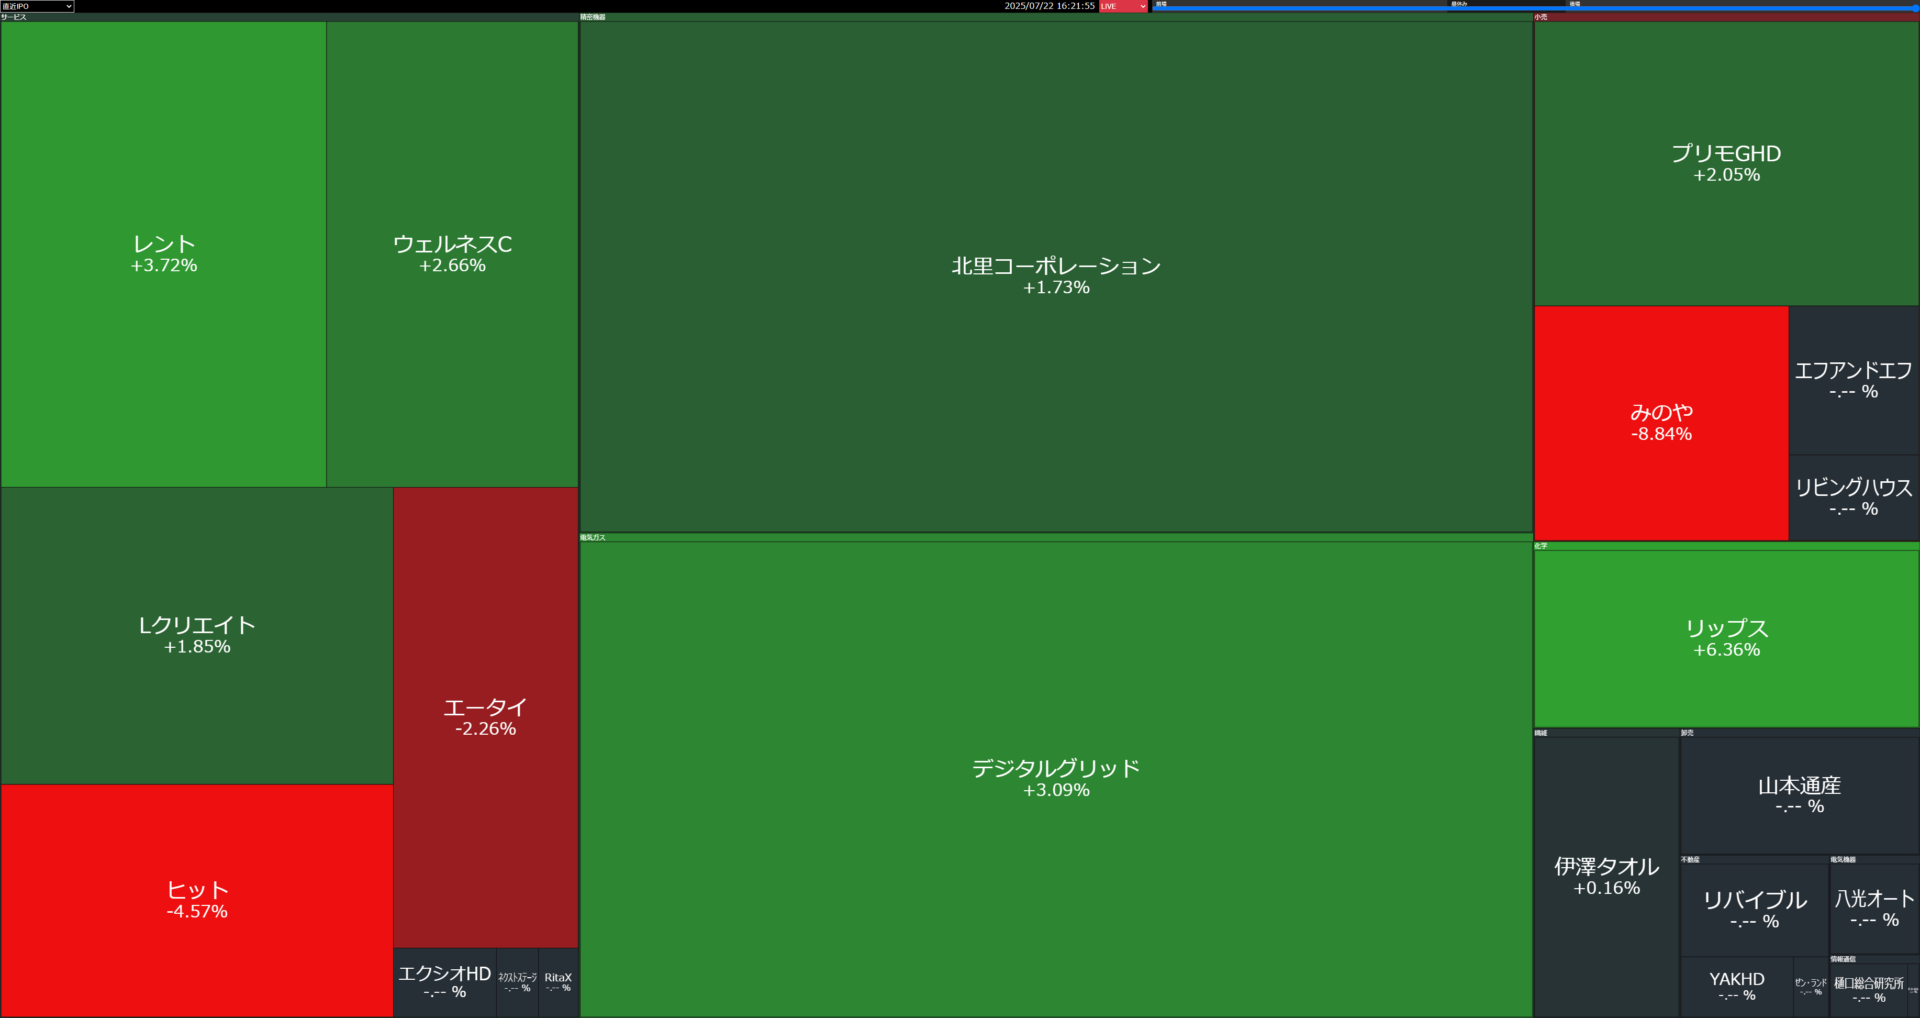Select the リバイブル tile
Screen dimensions: 1920x1018
tap(1754, 910)
